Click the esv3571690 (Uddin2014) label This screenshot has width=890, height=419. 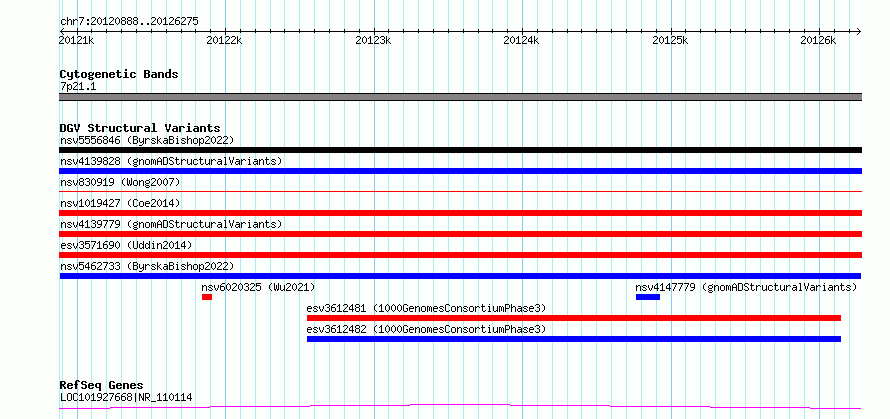tap(126, 245)
